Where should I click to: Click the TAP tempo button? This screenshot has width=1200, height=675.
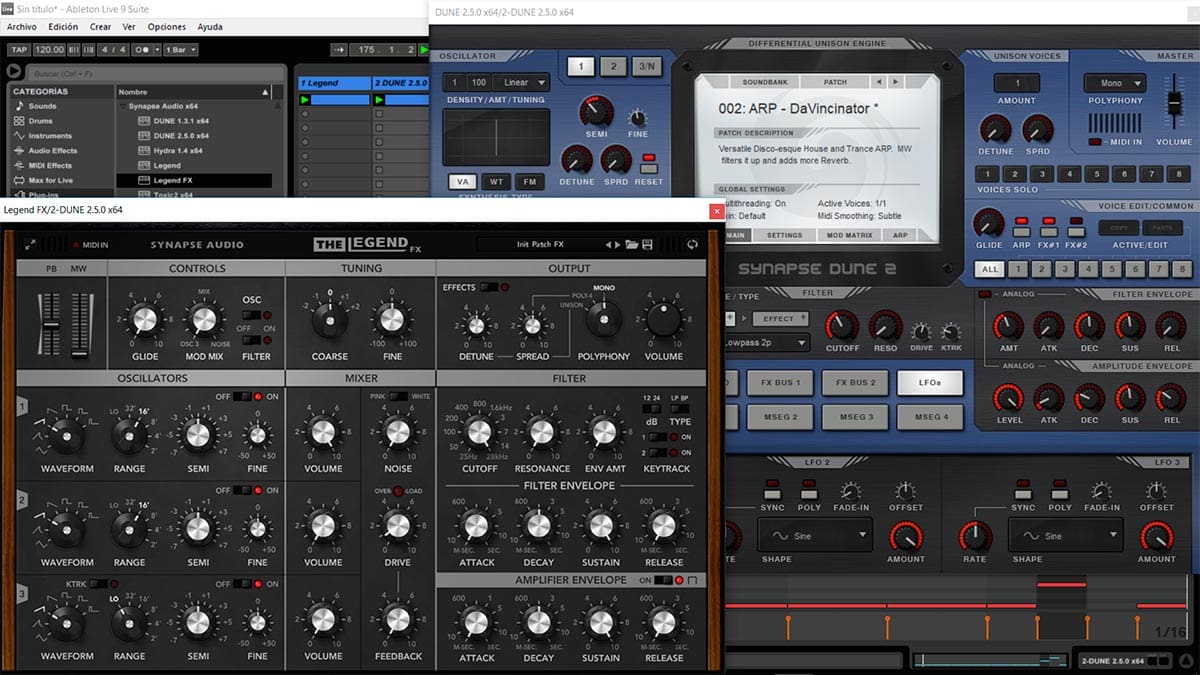[18, 50]
